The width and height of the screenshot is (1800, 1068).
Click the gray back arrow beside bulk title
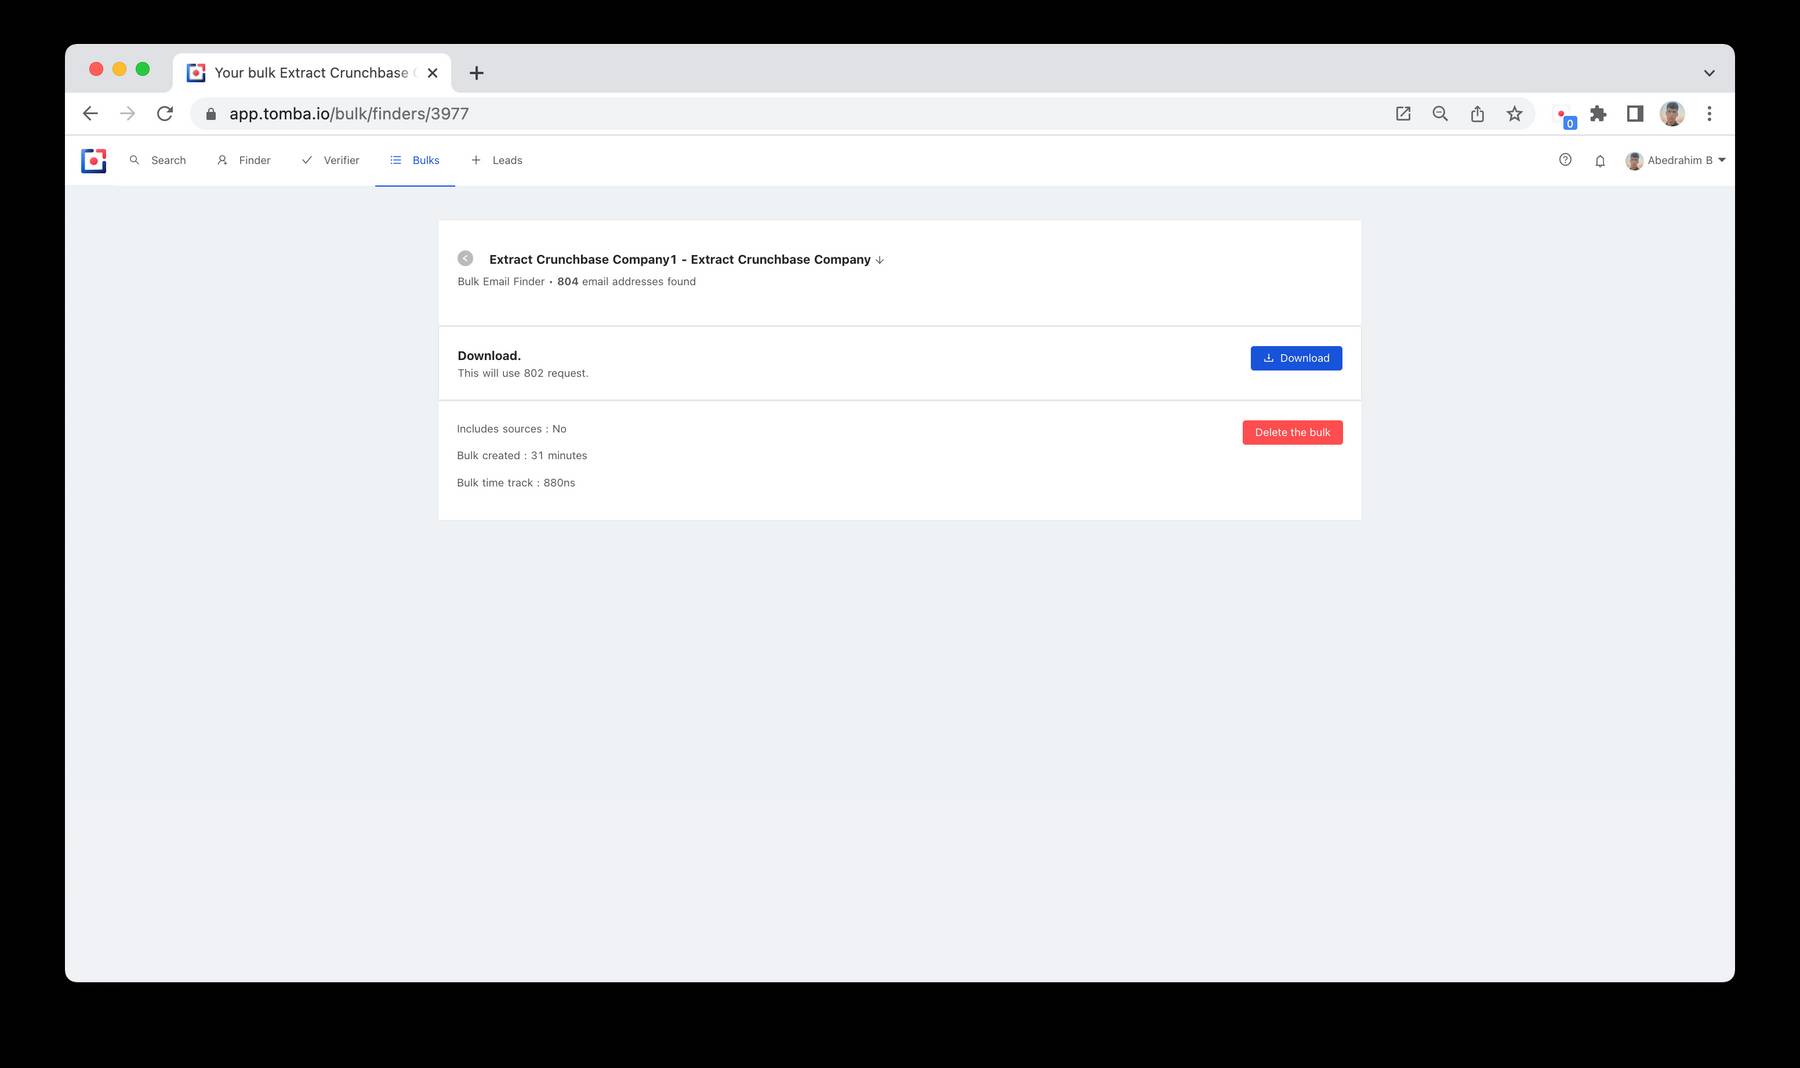tap(465, 258)
